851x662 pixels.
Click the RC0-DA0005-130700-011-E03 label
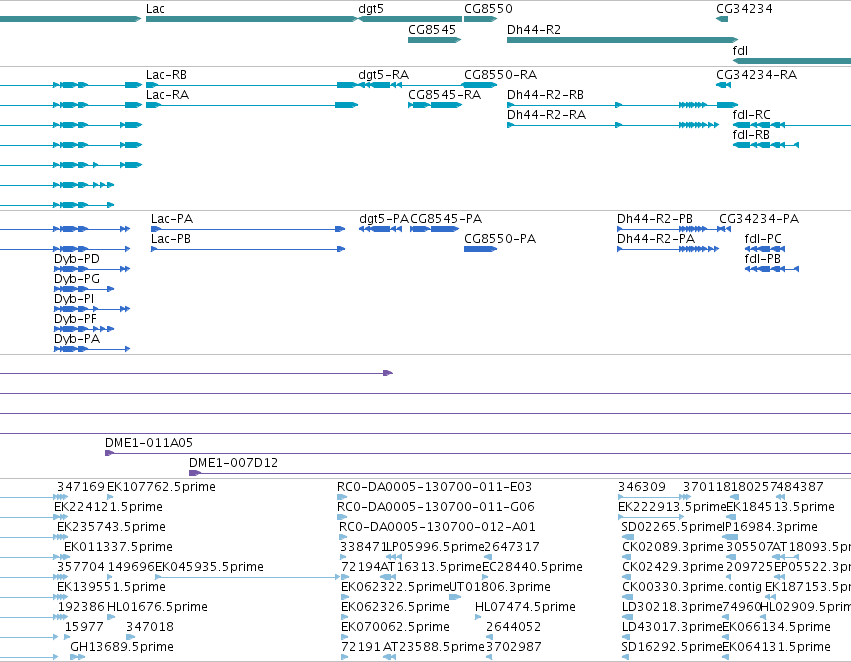pos(435,487)
